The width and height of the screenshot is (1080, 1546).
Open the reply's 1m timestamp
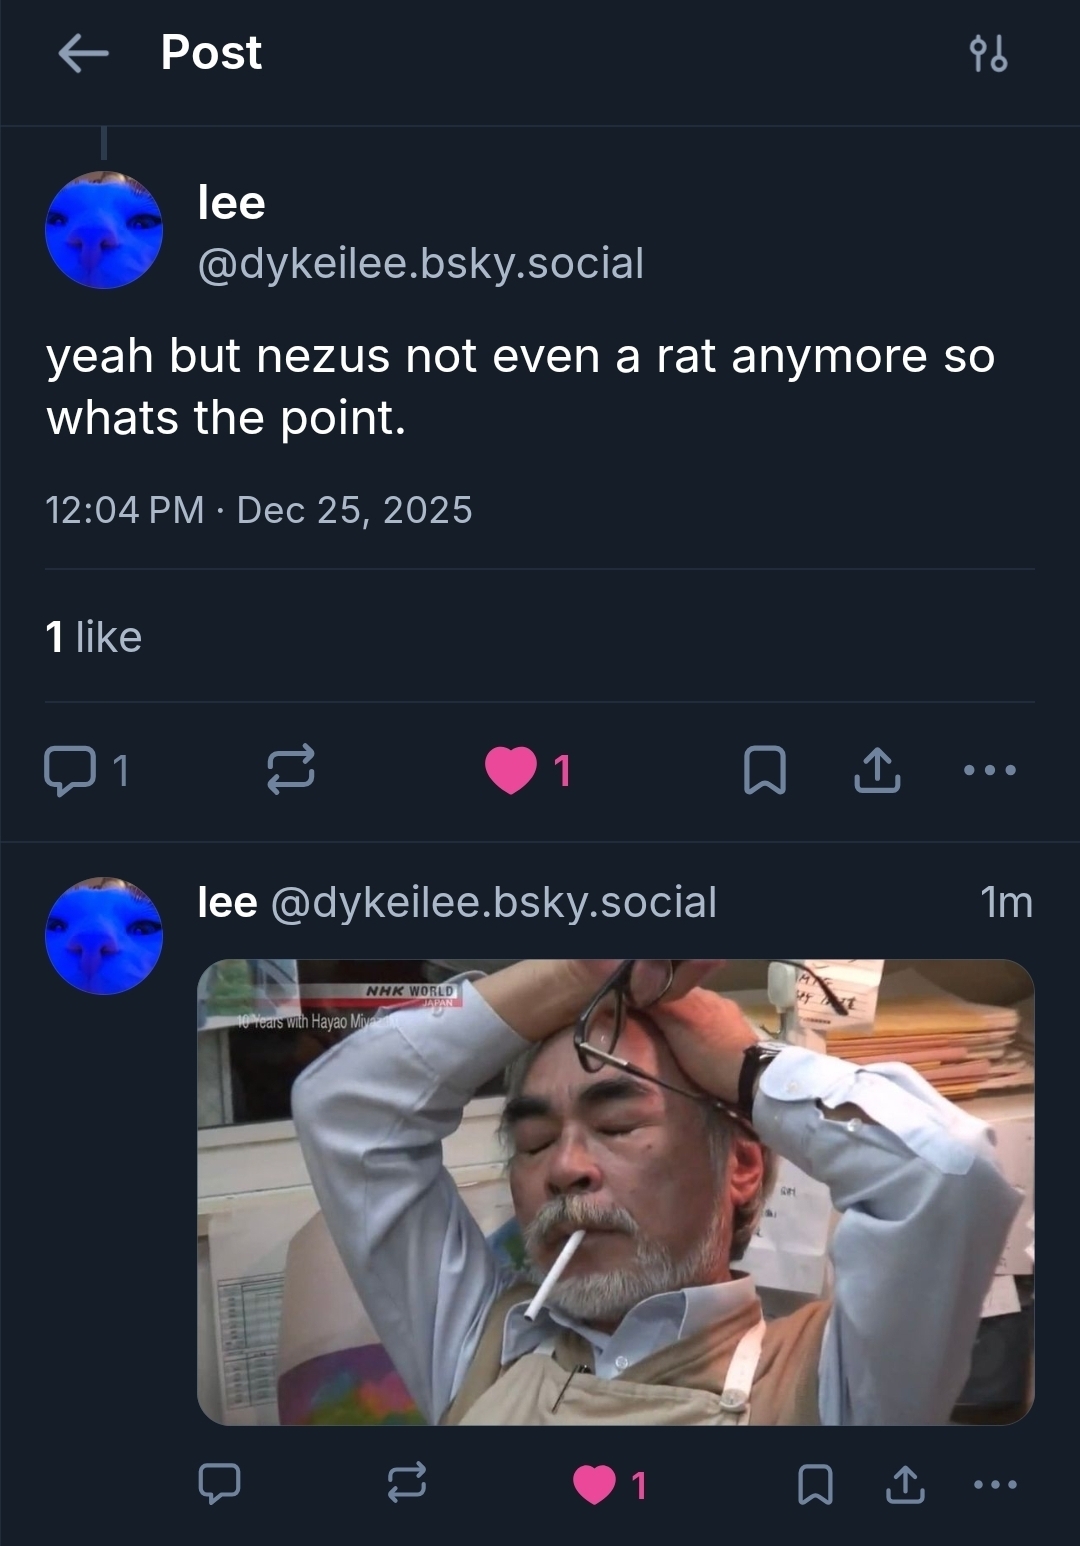click(1006, 902)
